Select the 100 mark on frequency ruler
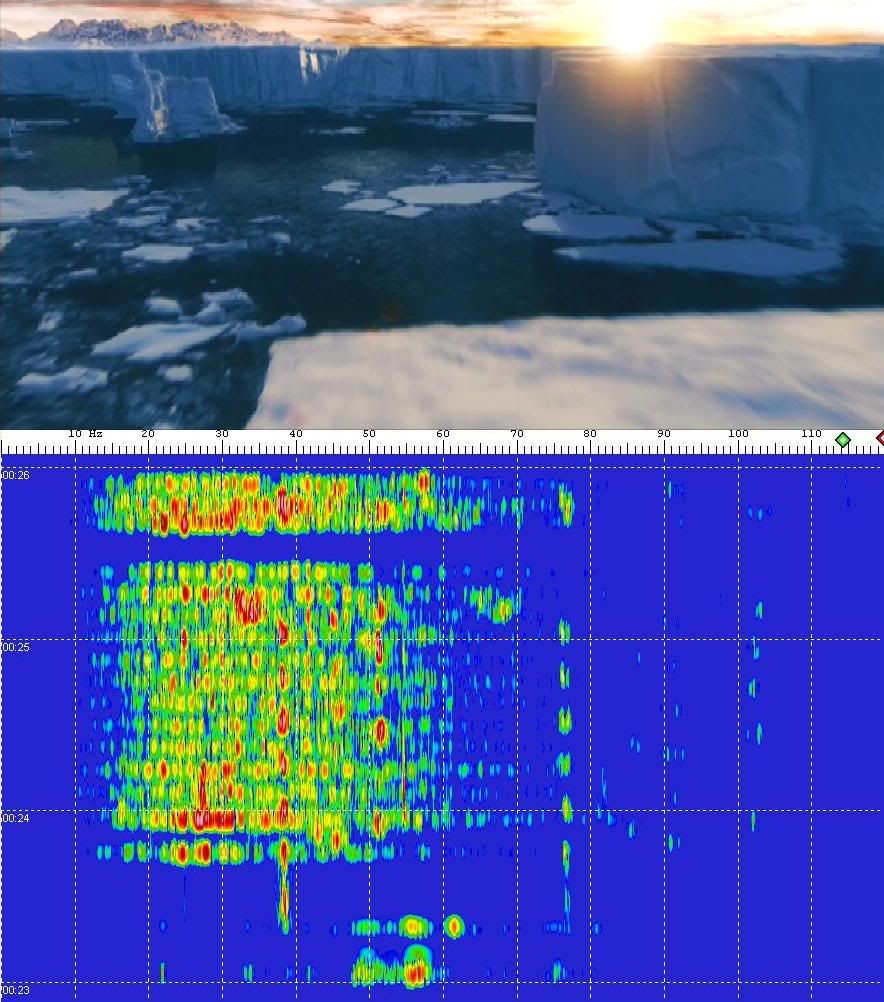The width and height of the screenshot is (884, 1002). click(738, 434)
